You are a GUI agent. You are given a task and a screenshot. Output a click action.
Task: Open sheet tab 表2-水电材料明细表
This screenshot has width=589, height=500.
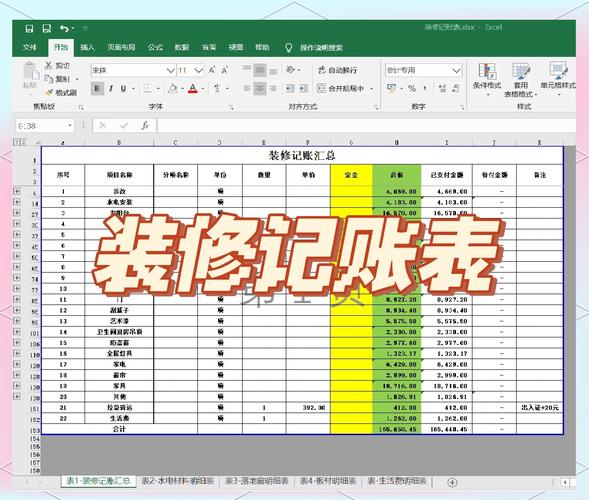click(x=177, y=481)
